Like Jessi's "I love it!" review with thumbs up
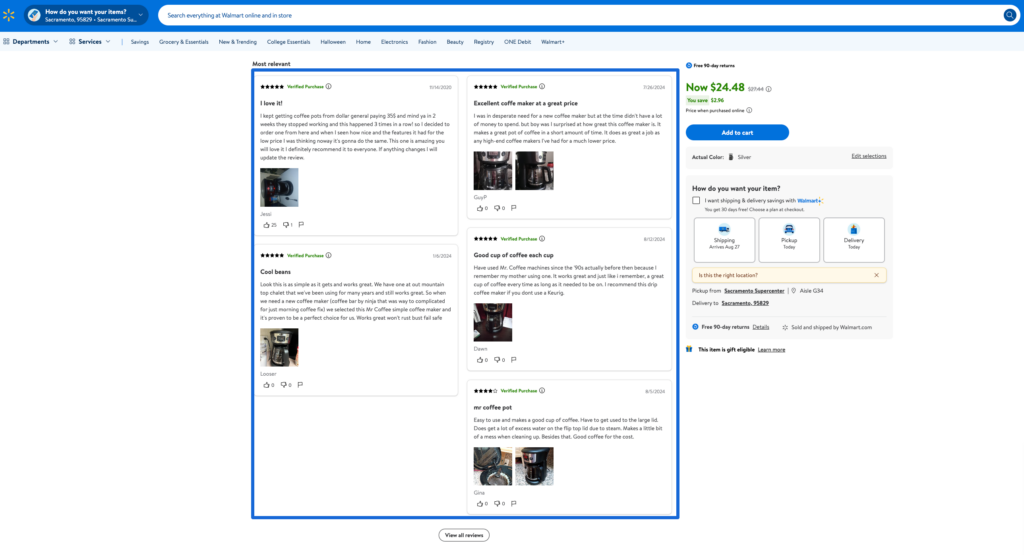This screenshot has width=1024, height=555. [266, 225]
